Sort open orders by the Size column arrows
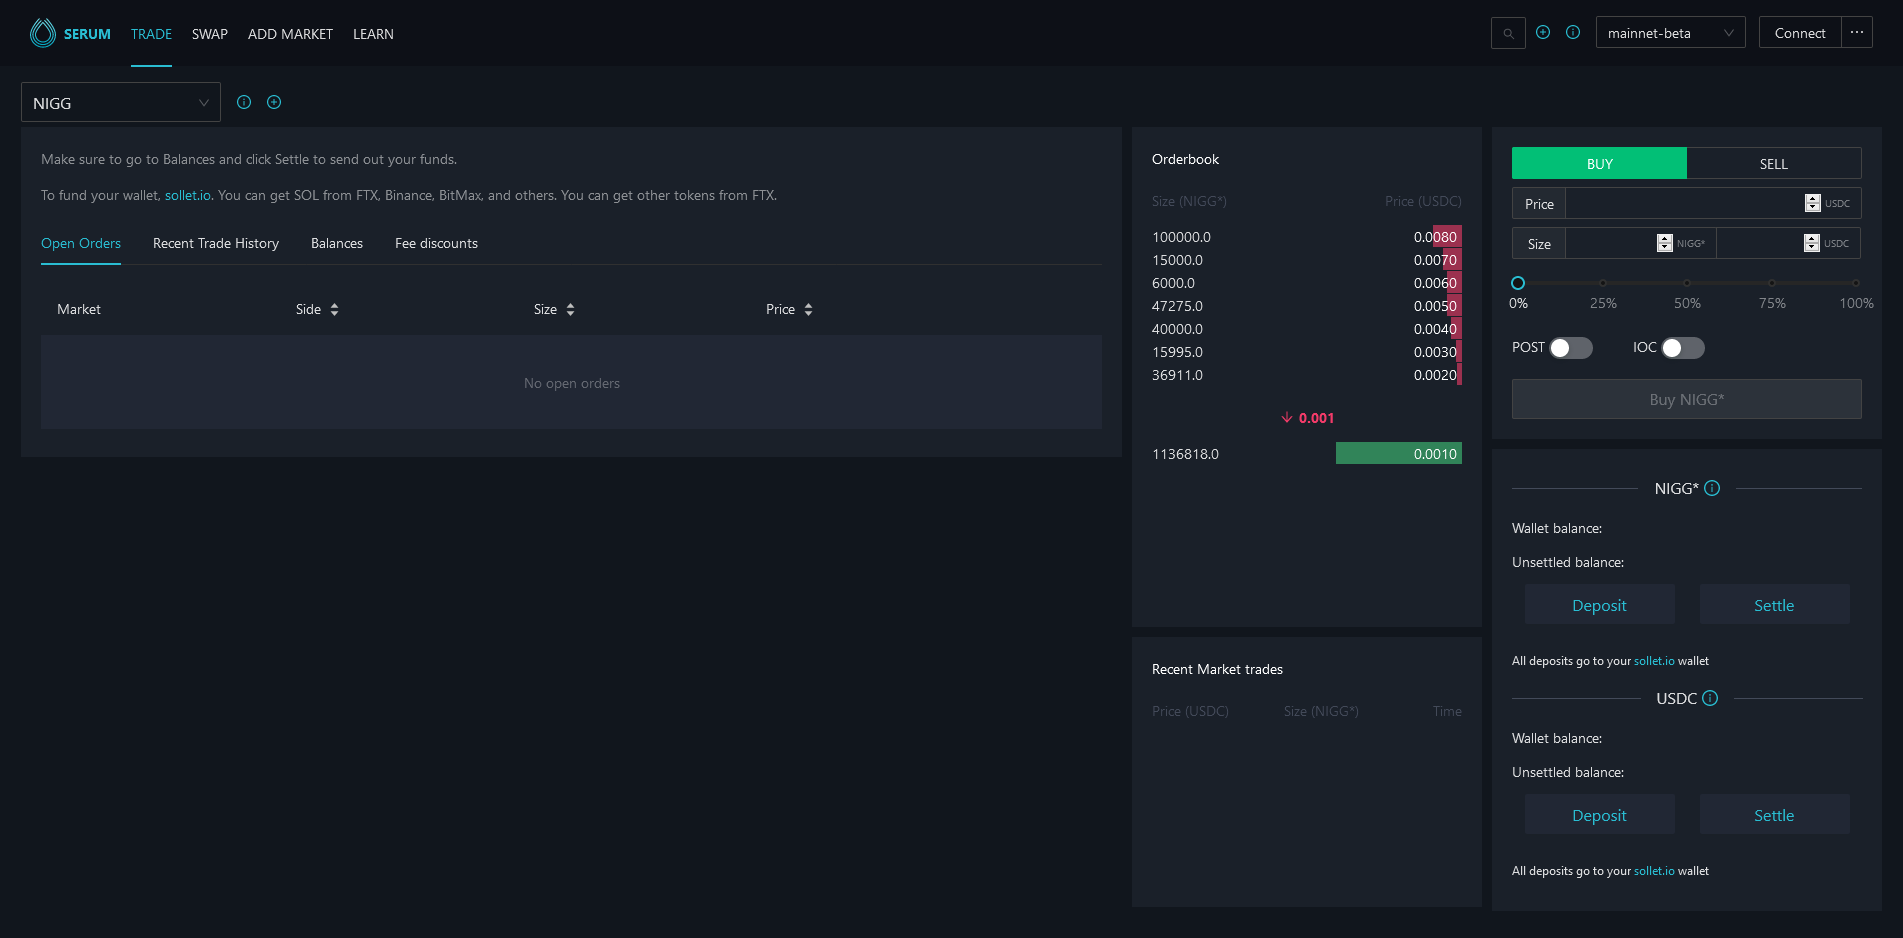1903x938 pixels. (x=570, y=309)
